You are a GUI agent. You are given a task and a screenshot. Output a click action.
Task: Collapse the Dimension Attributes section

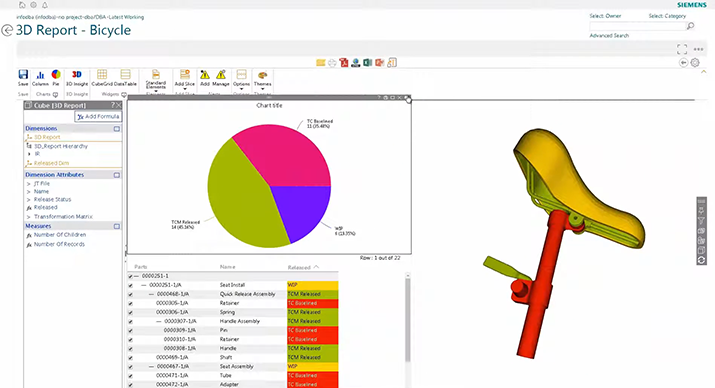(117, 175)
